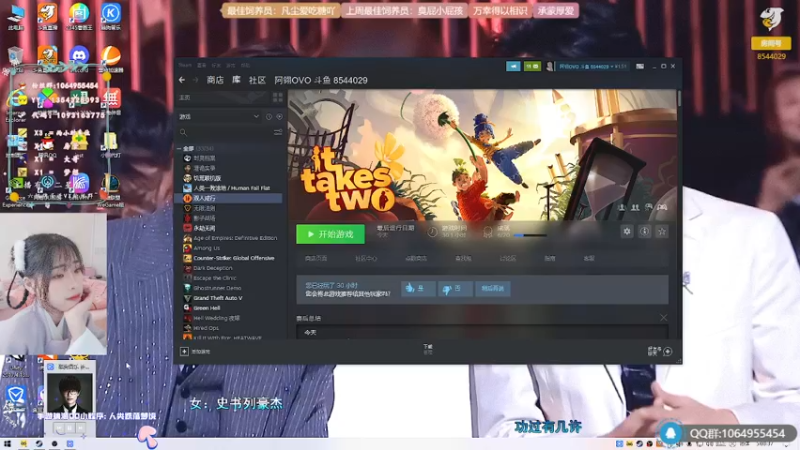Click the green notifications mail button

(x=532, y=66)
